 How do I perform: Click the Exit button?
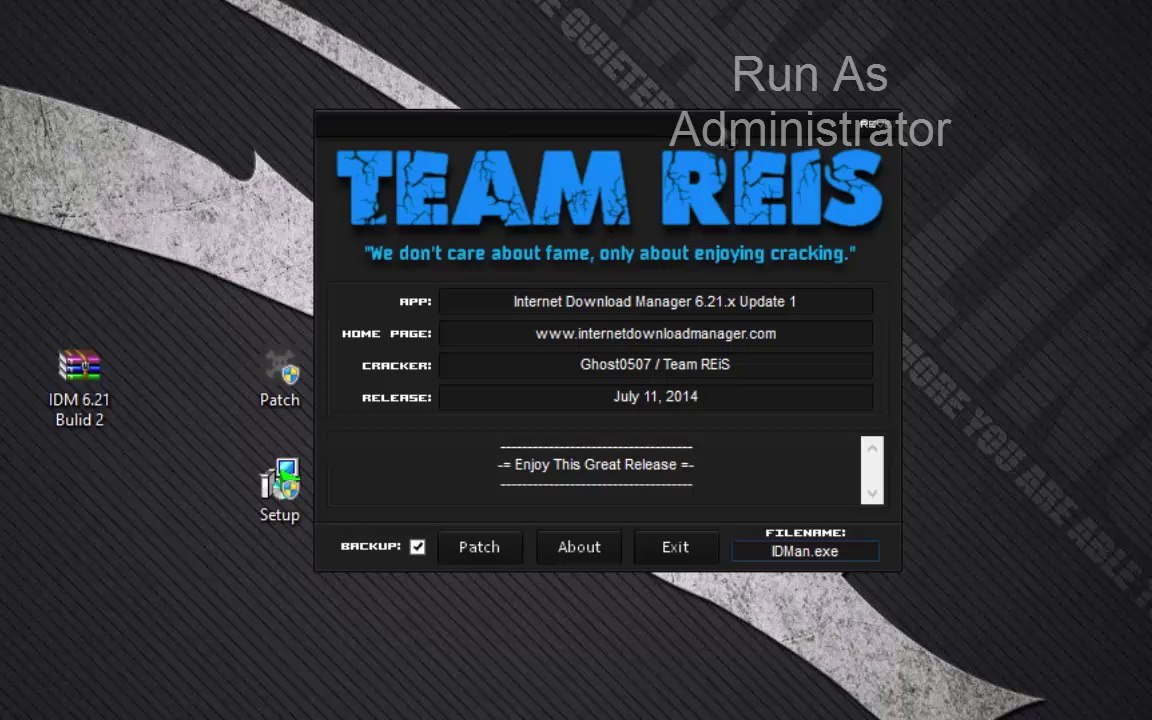coord(676,547)
